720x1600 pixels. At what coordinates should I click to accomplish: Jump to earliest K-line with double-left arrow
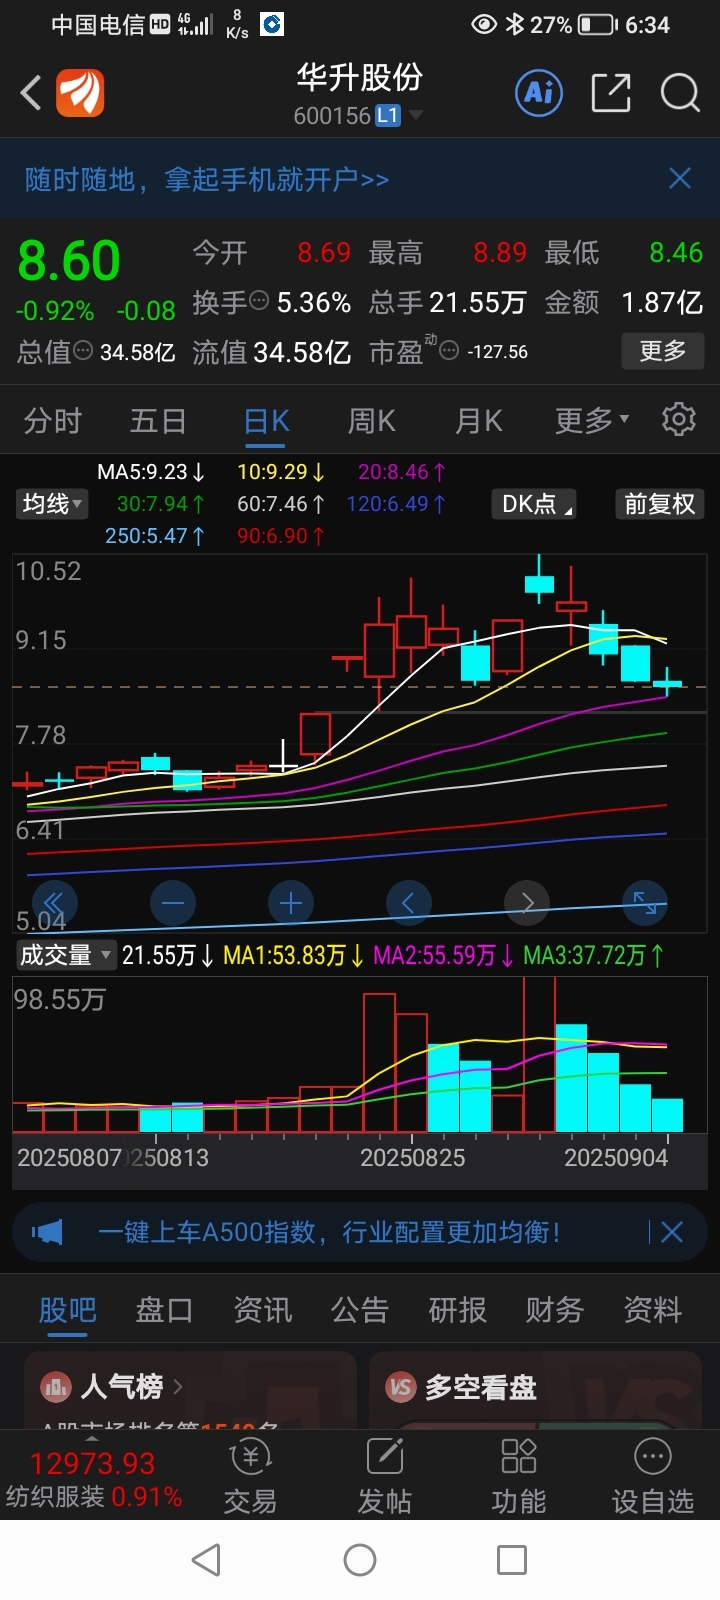click(55, 903)
